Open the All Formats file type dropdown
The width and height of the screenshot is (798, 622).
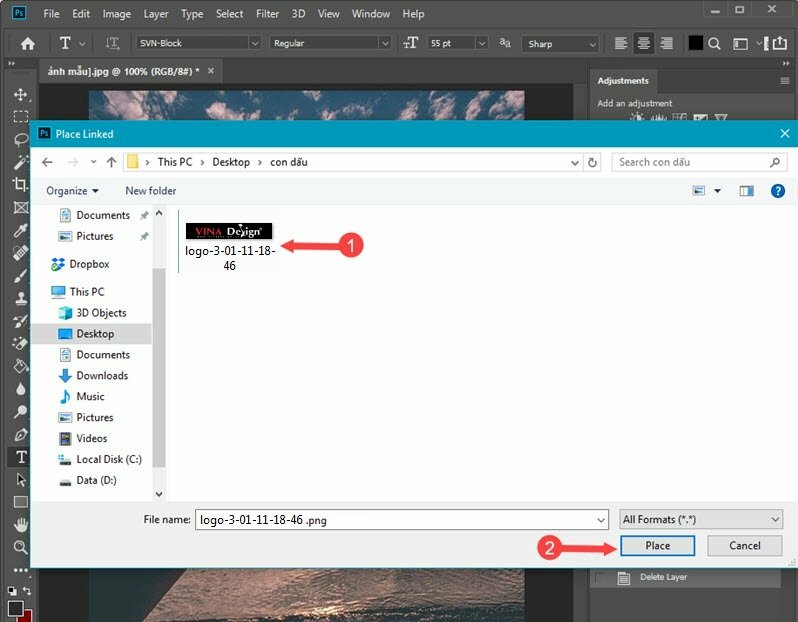tap(701, 520)
